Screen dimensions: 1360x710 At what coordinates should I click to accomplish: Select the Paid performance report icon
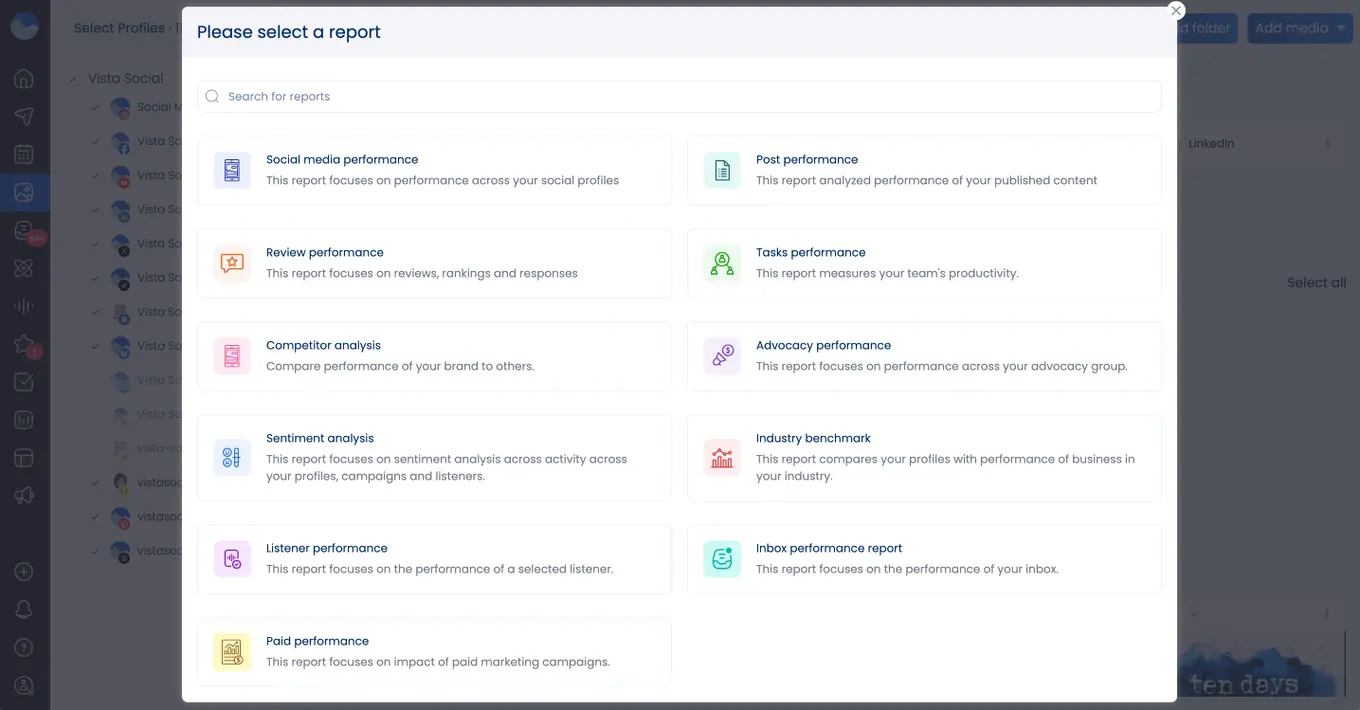point(232,651)
